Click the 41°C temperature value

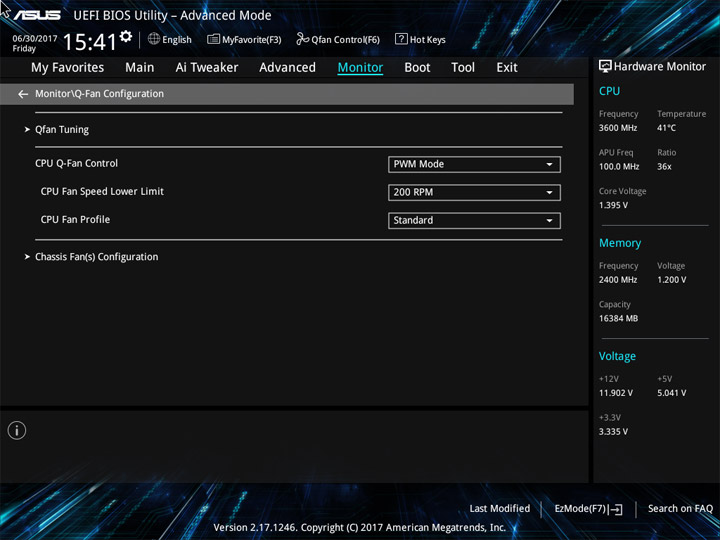pyautogui.click(x=666, y=128)
